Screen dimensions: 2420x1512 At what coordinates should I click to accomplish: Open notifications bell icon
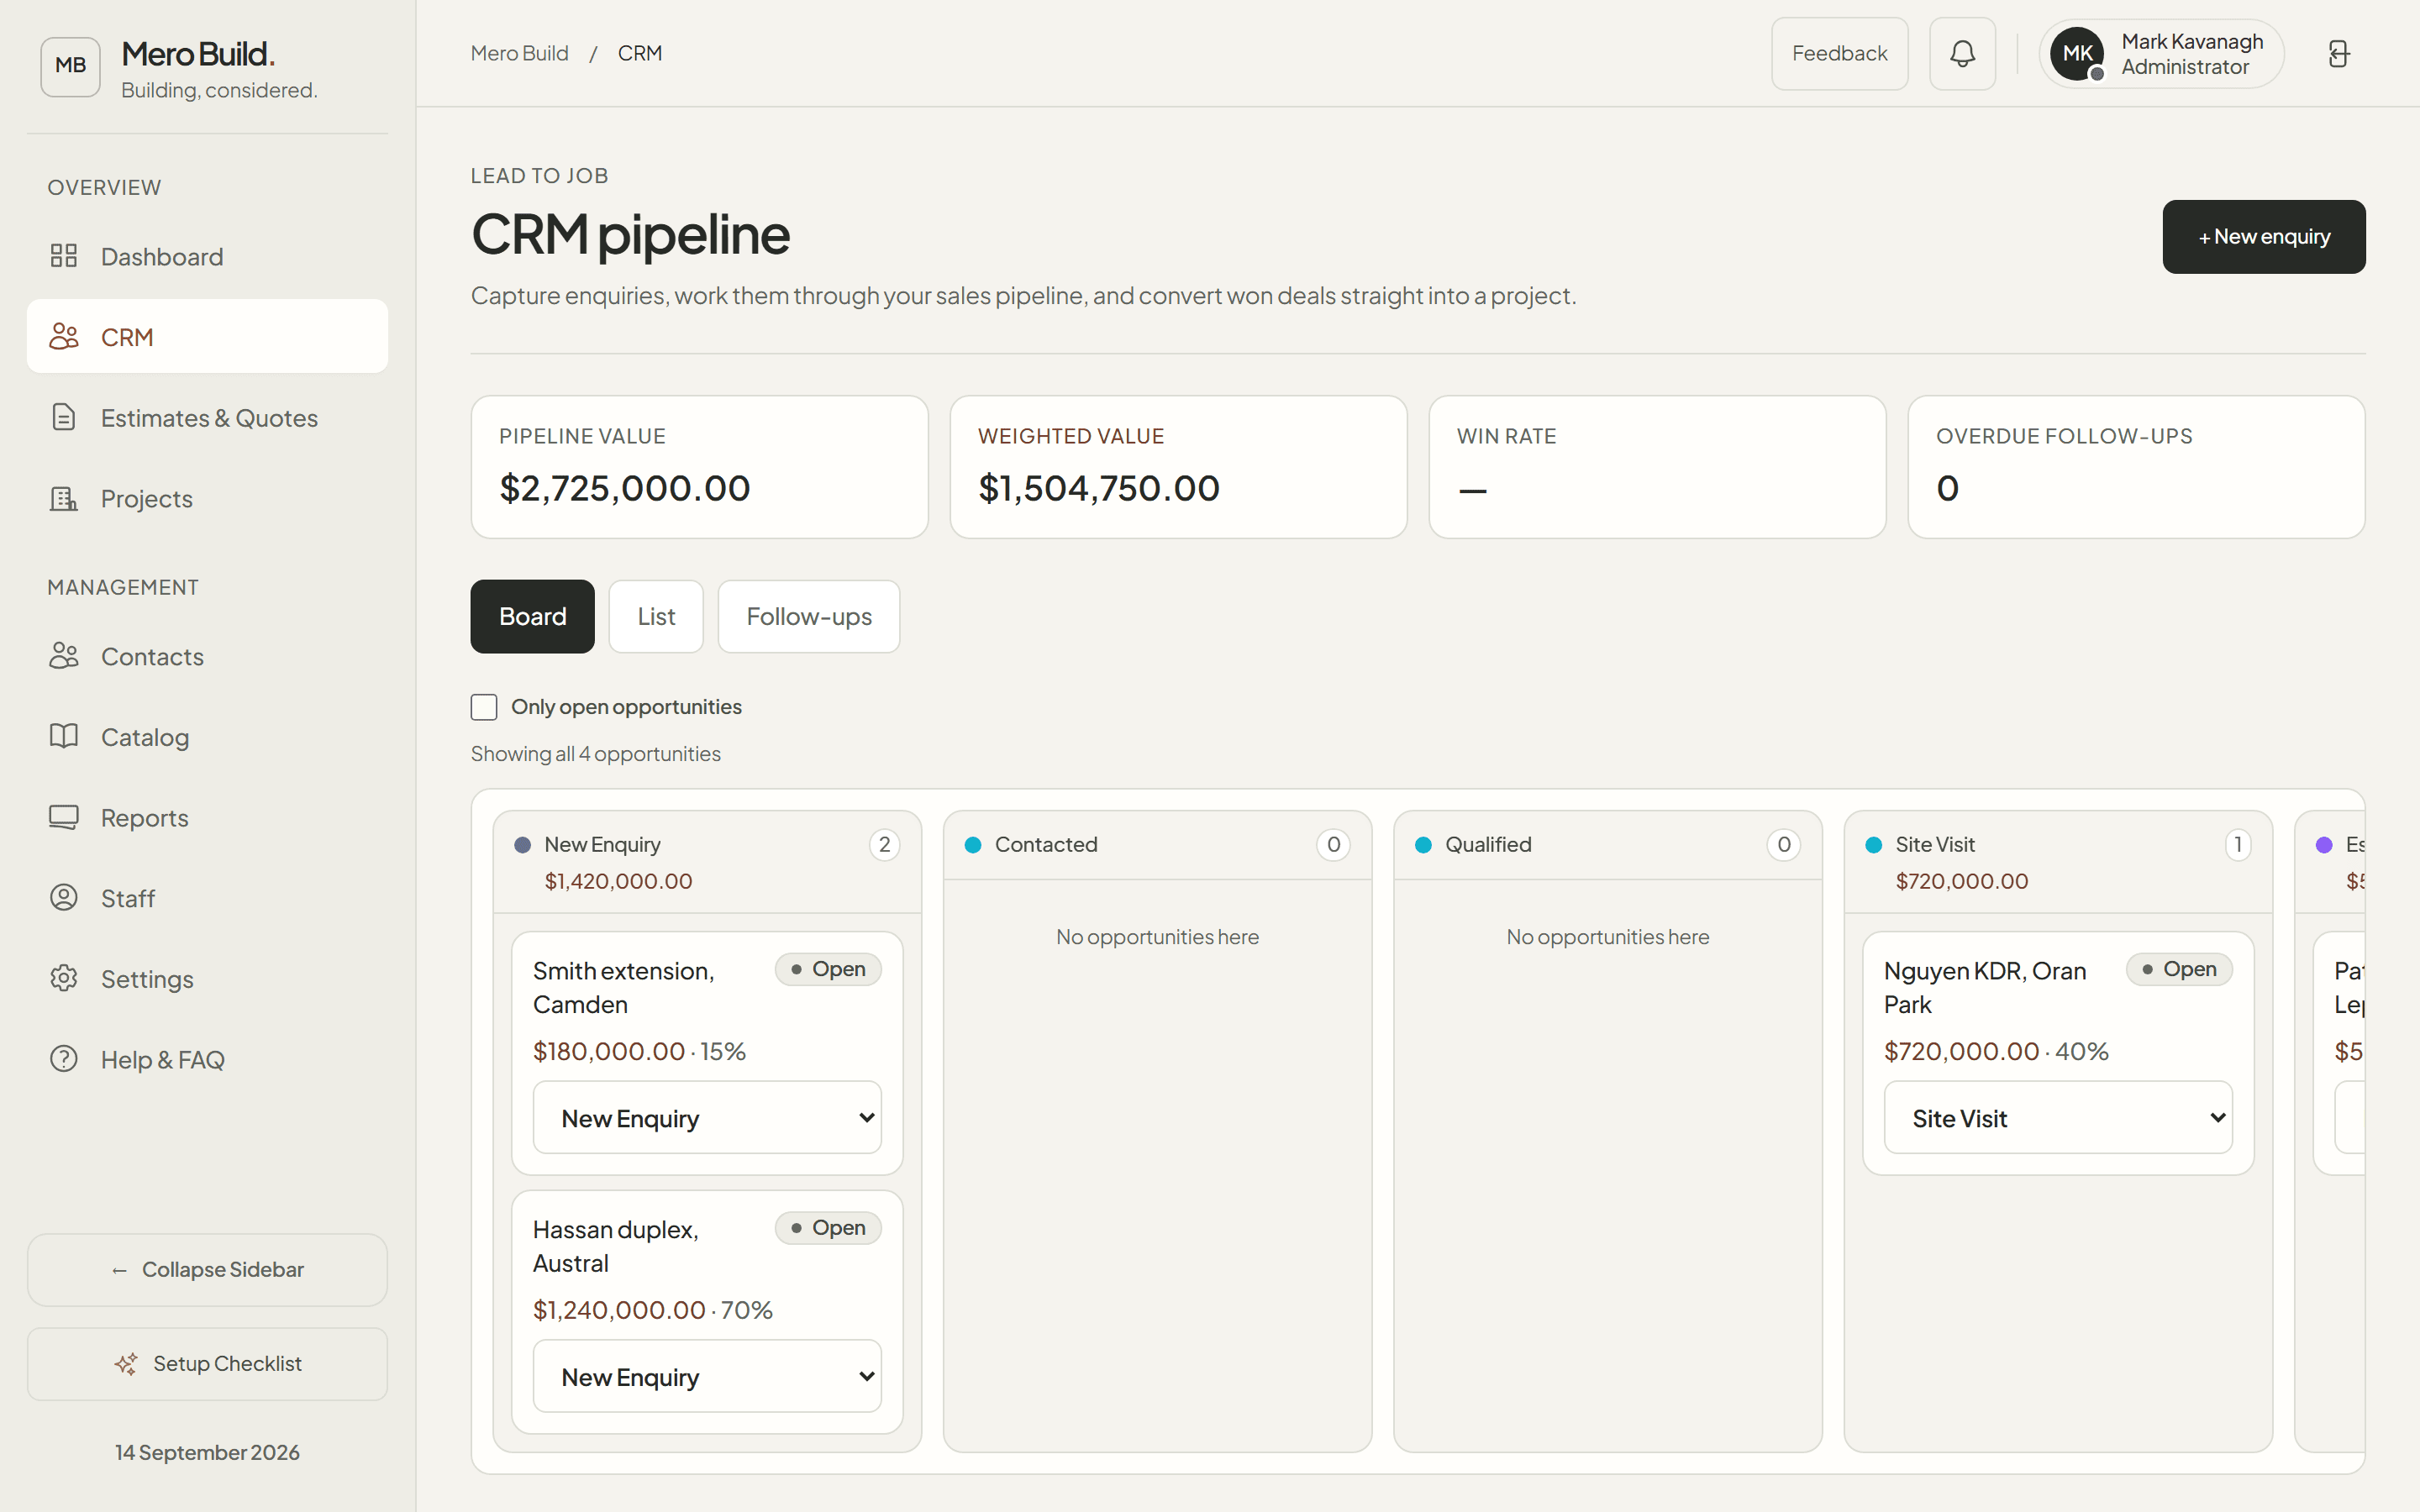1962,53
